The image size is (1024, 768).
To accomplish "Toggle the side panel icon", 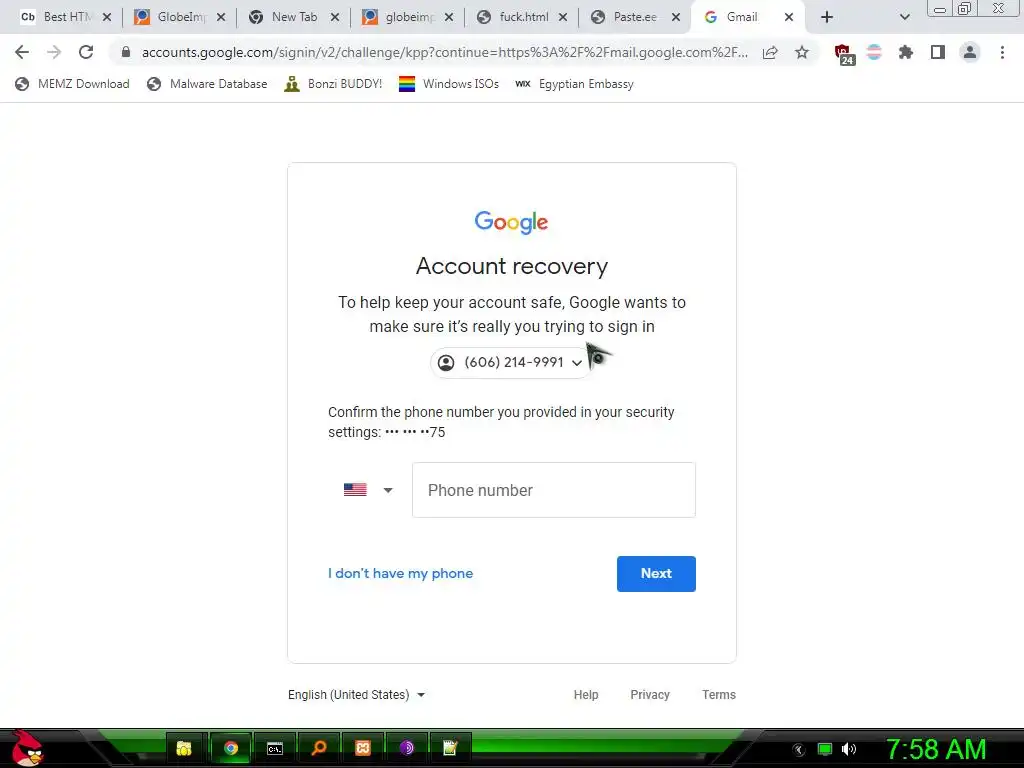I will [938, 52].
